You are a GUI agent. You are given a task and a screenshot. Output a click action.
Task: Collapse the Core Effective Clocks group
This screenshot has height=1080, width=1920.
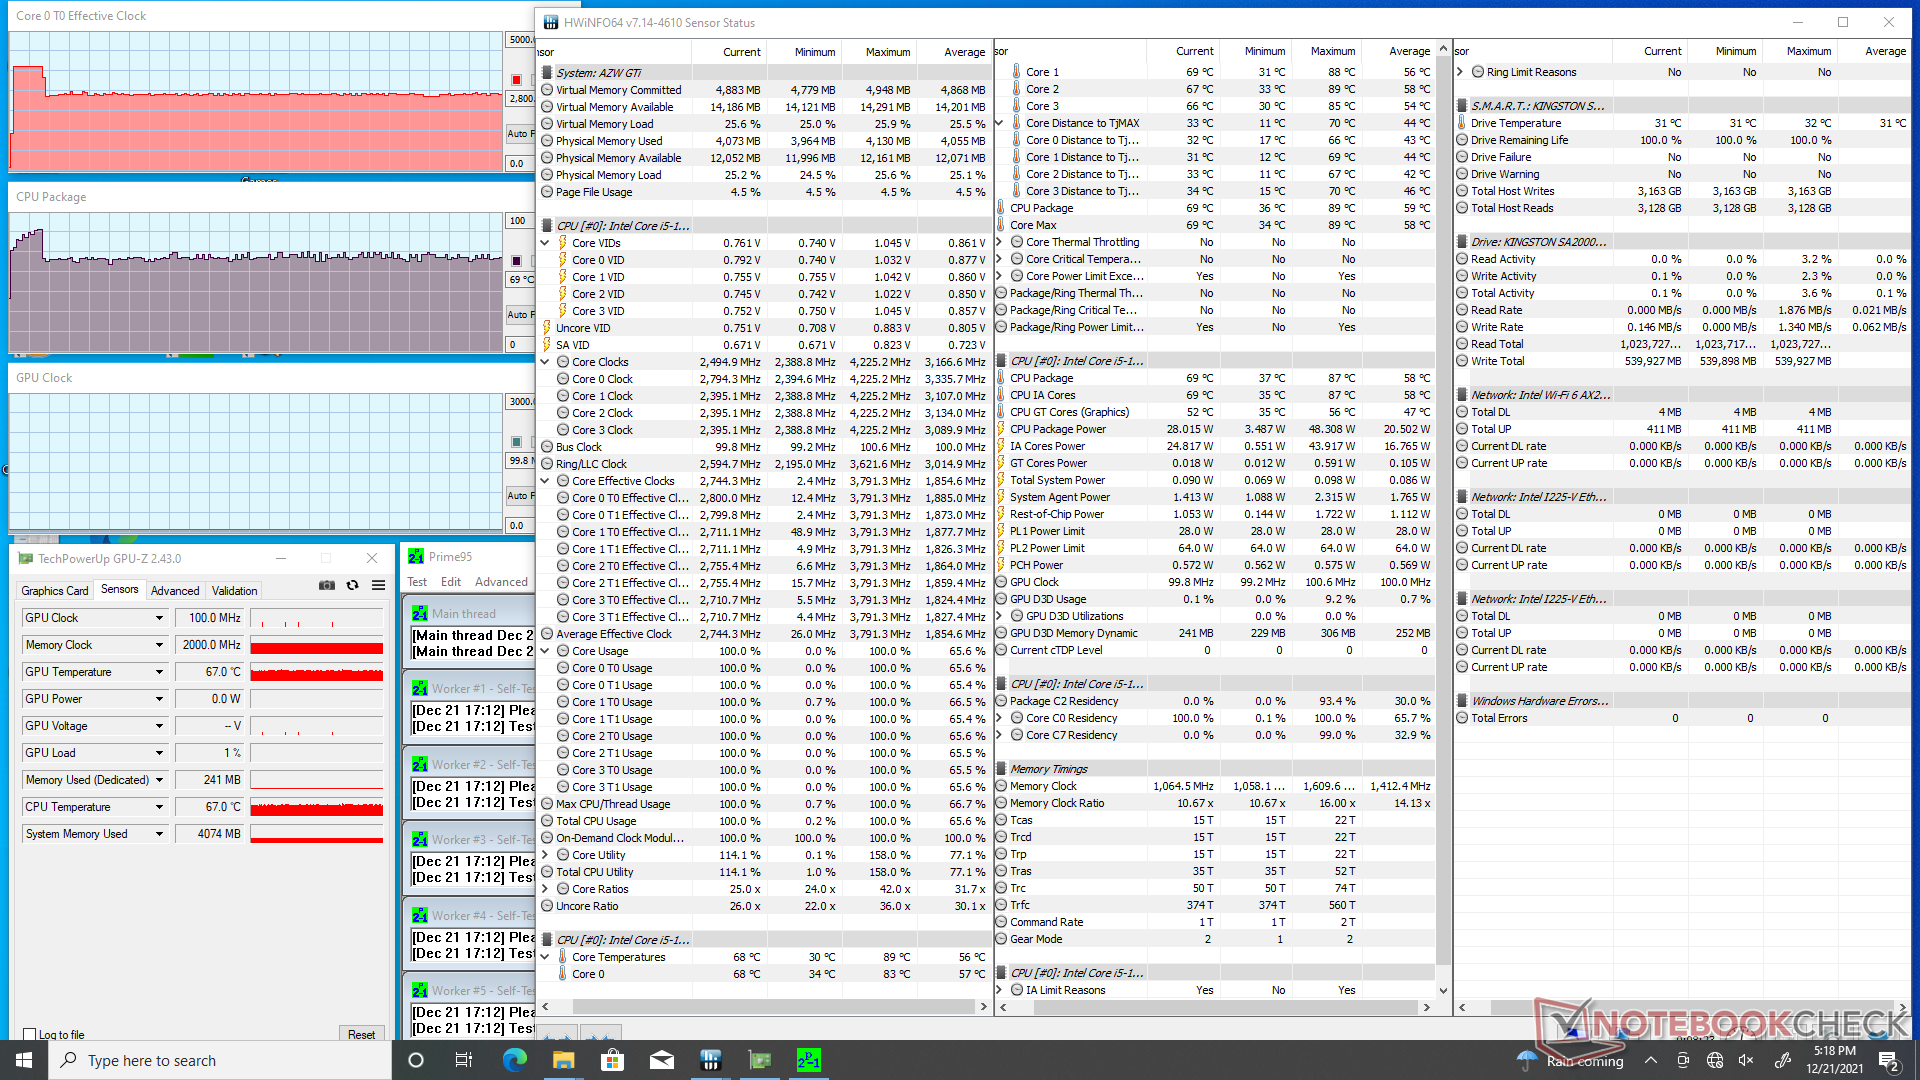pos(545,481)
